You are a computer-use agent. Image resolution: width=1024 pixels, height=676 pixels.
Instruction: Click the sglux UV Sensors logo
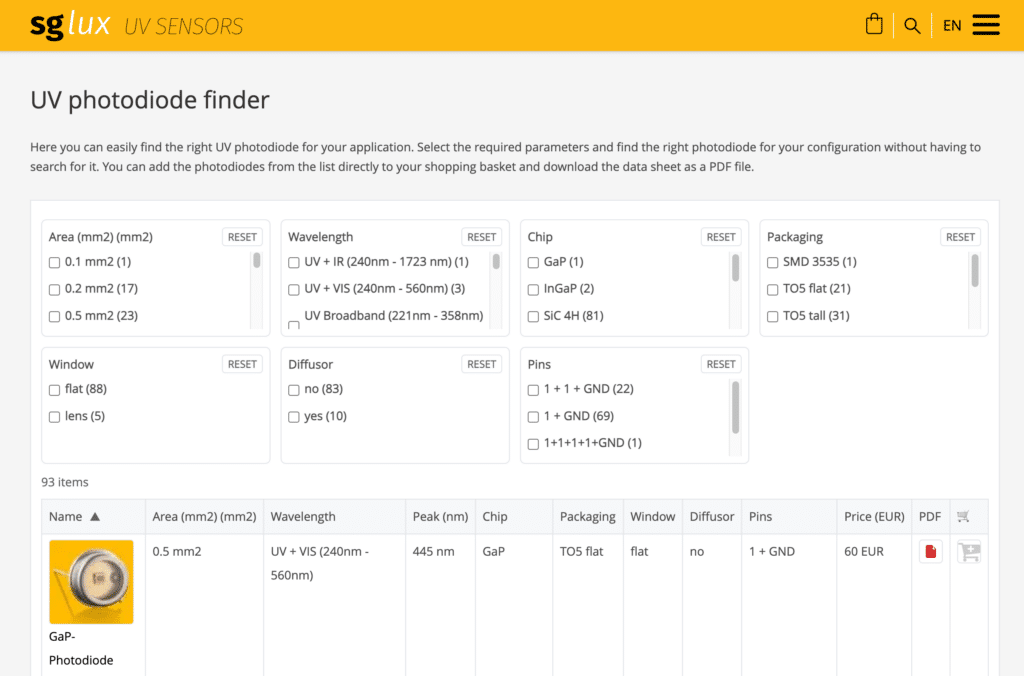point(137,26)
